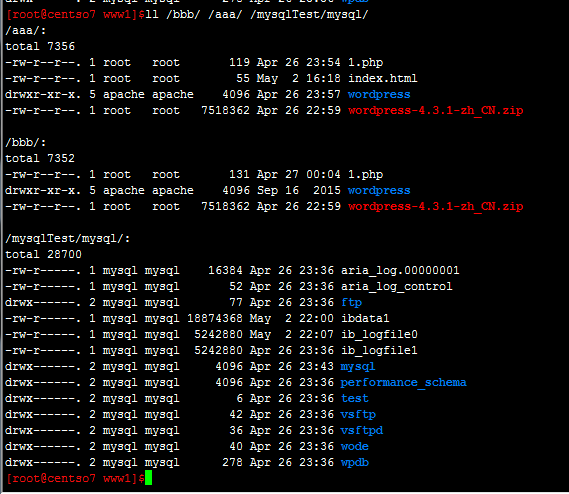Select the red wordpress-4.3.1-zh_CN.zip under /aaa/

point(435,110)
